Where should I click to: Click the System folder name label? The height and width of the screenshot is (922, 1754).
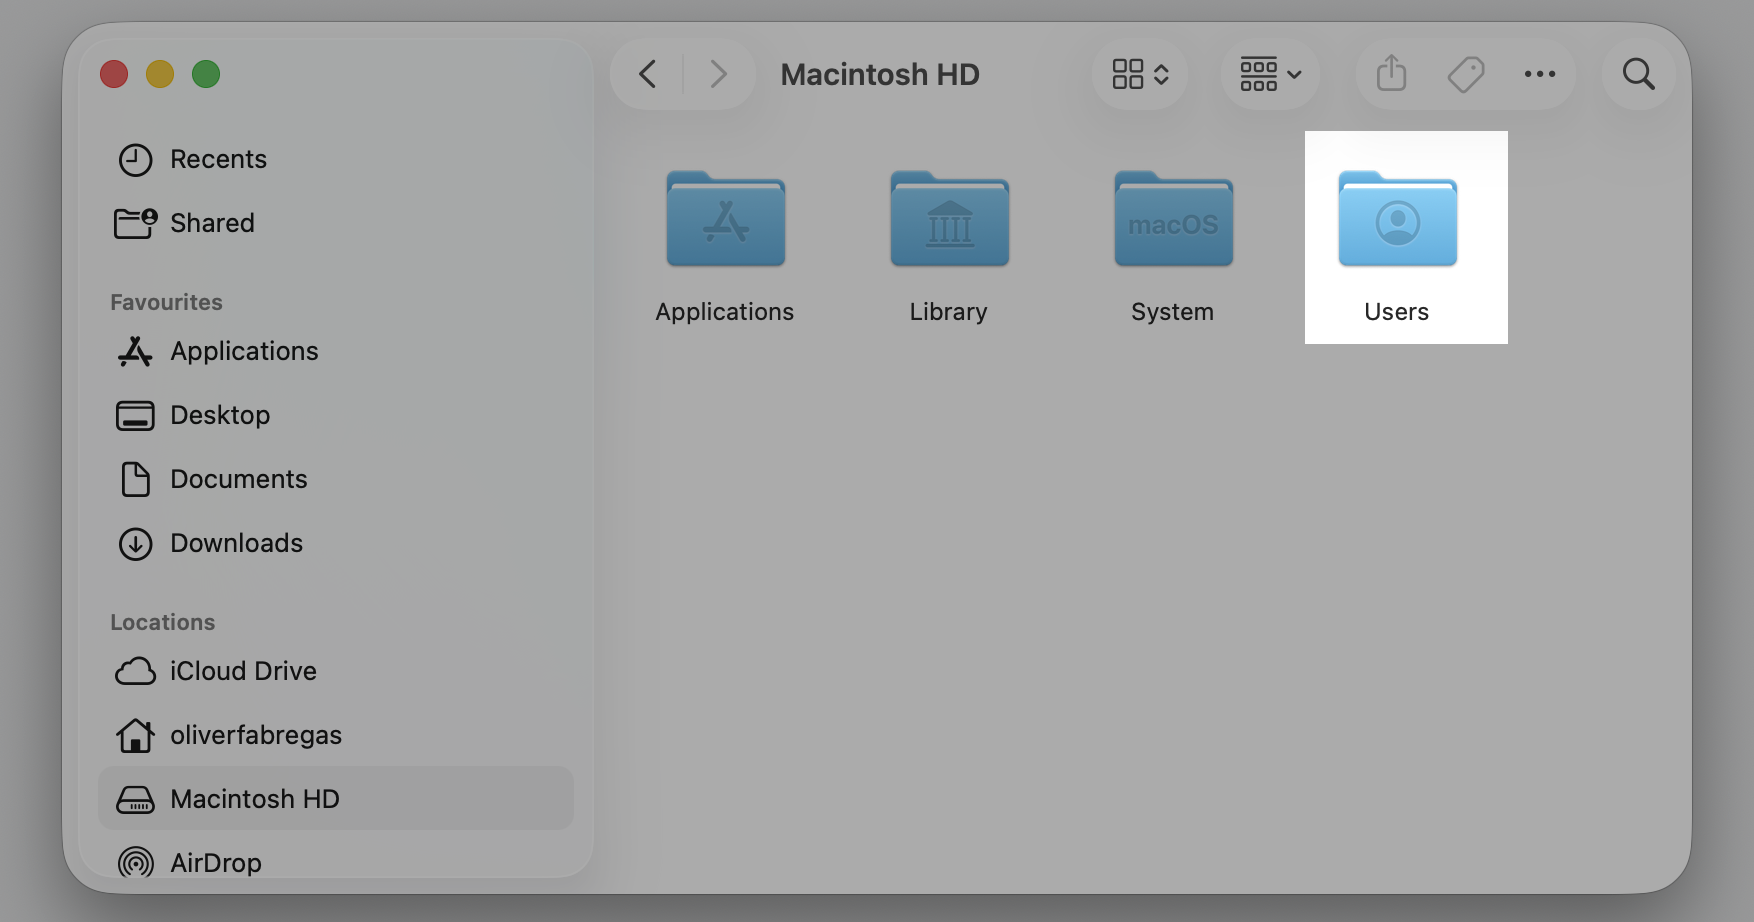1173,312
